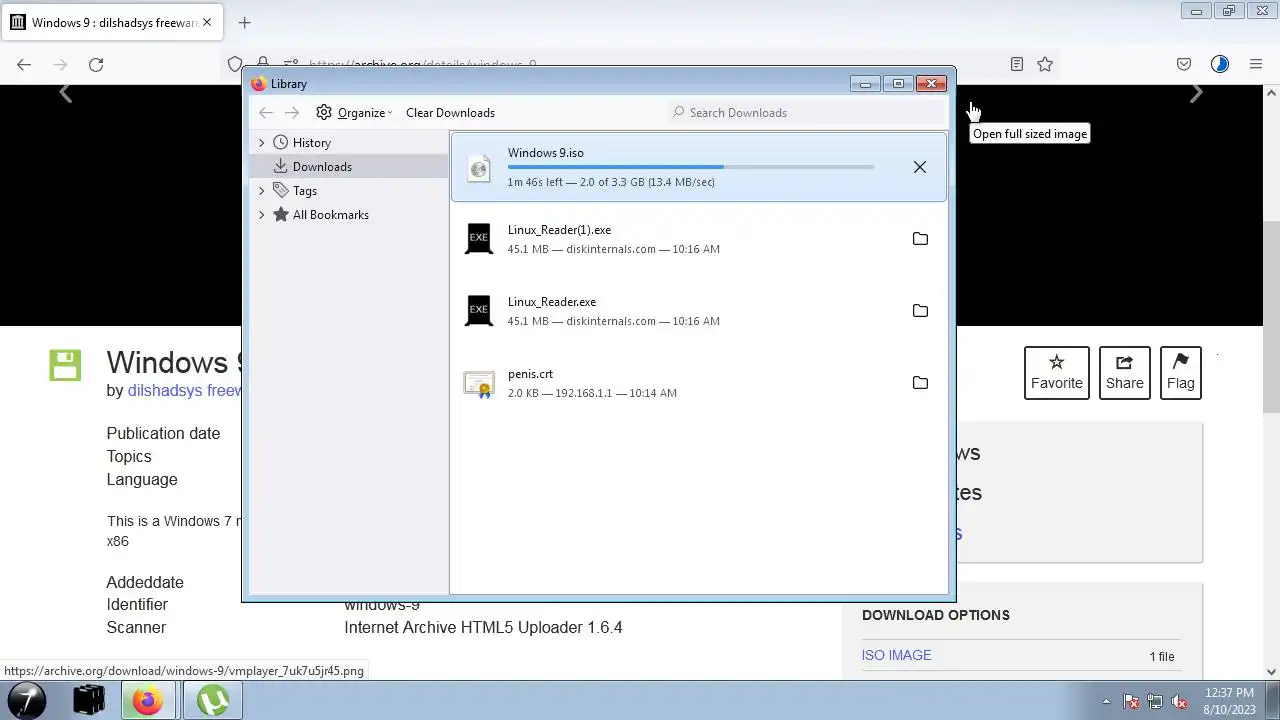Click the Linux_Reader.exe EXE file icon
This screenshot has height=720, width=1280.
tap(479, 311)
